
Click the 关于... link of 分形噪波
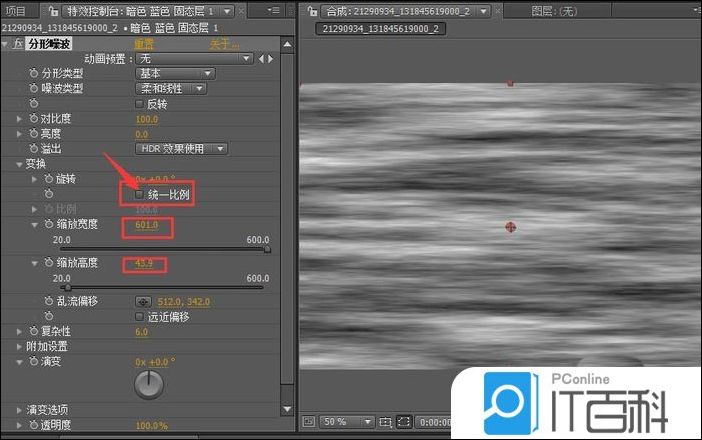click(x=224, y=44)
